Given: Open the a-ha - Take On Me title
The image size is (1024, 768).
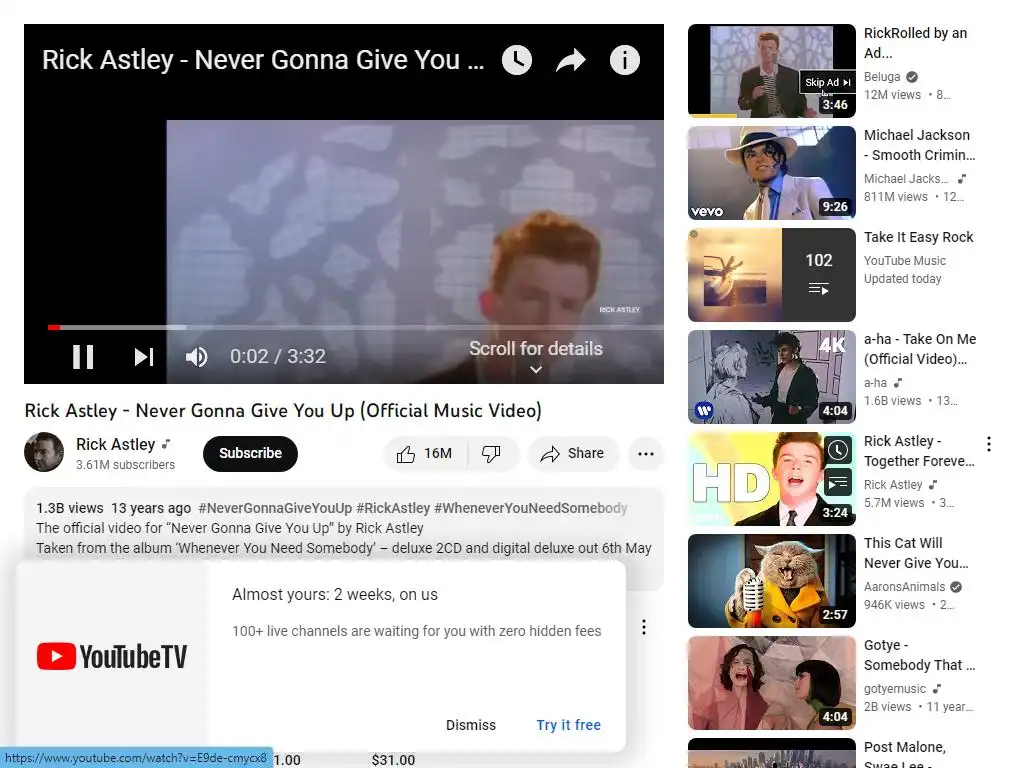Looking at the screenshot, I should [x=920, y=349].
